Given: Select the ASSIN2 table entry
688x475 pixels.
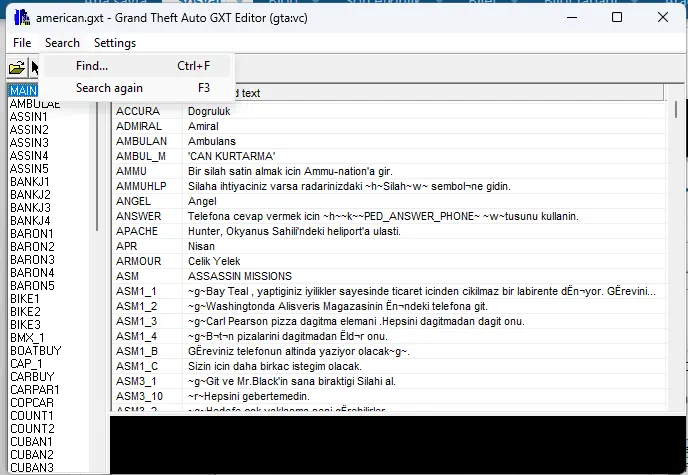Looking at the screenshot, I should tap(29, 130).
